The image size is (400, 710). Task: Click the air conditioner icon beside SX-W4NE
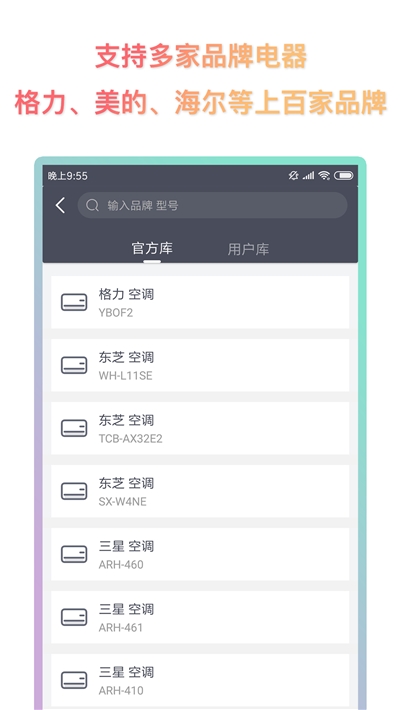click(x=74, y=491)
